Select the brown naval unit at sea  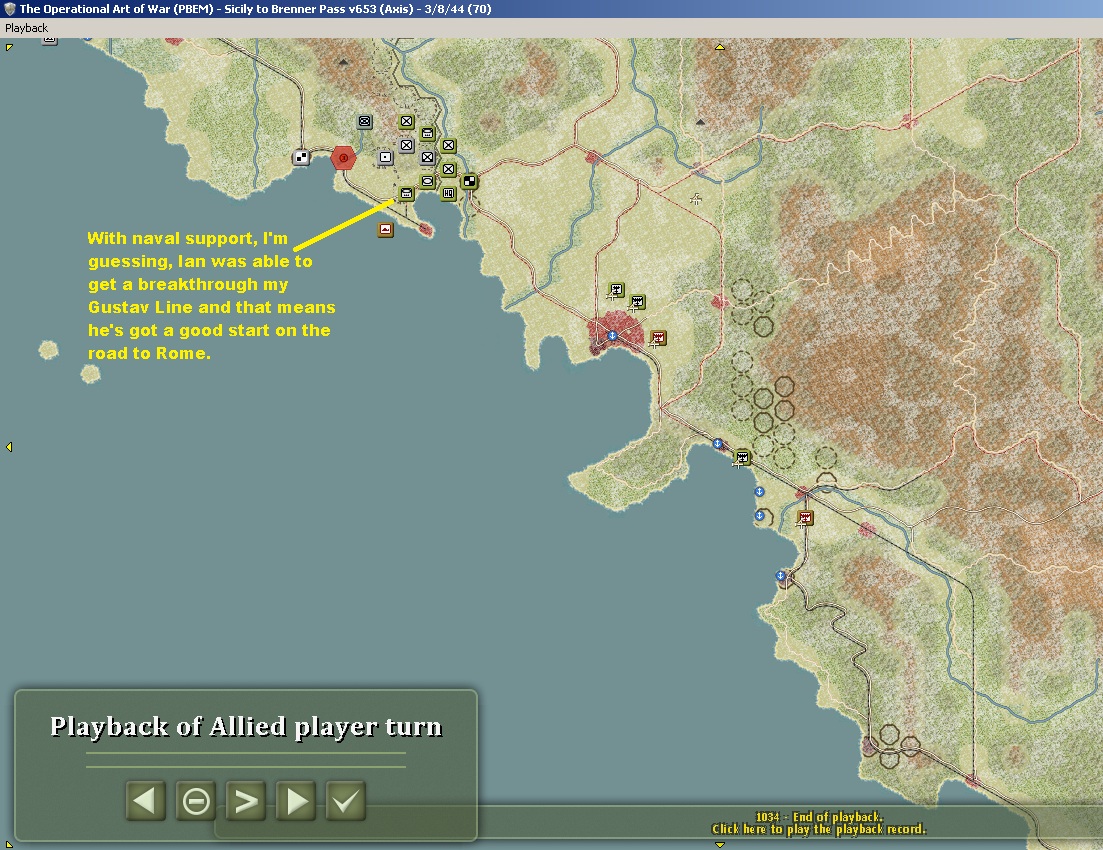385,229
